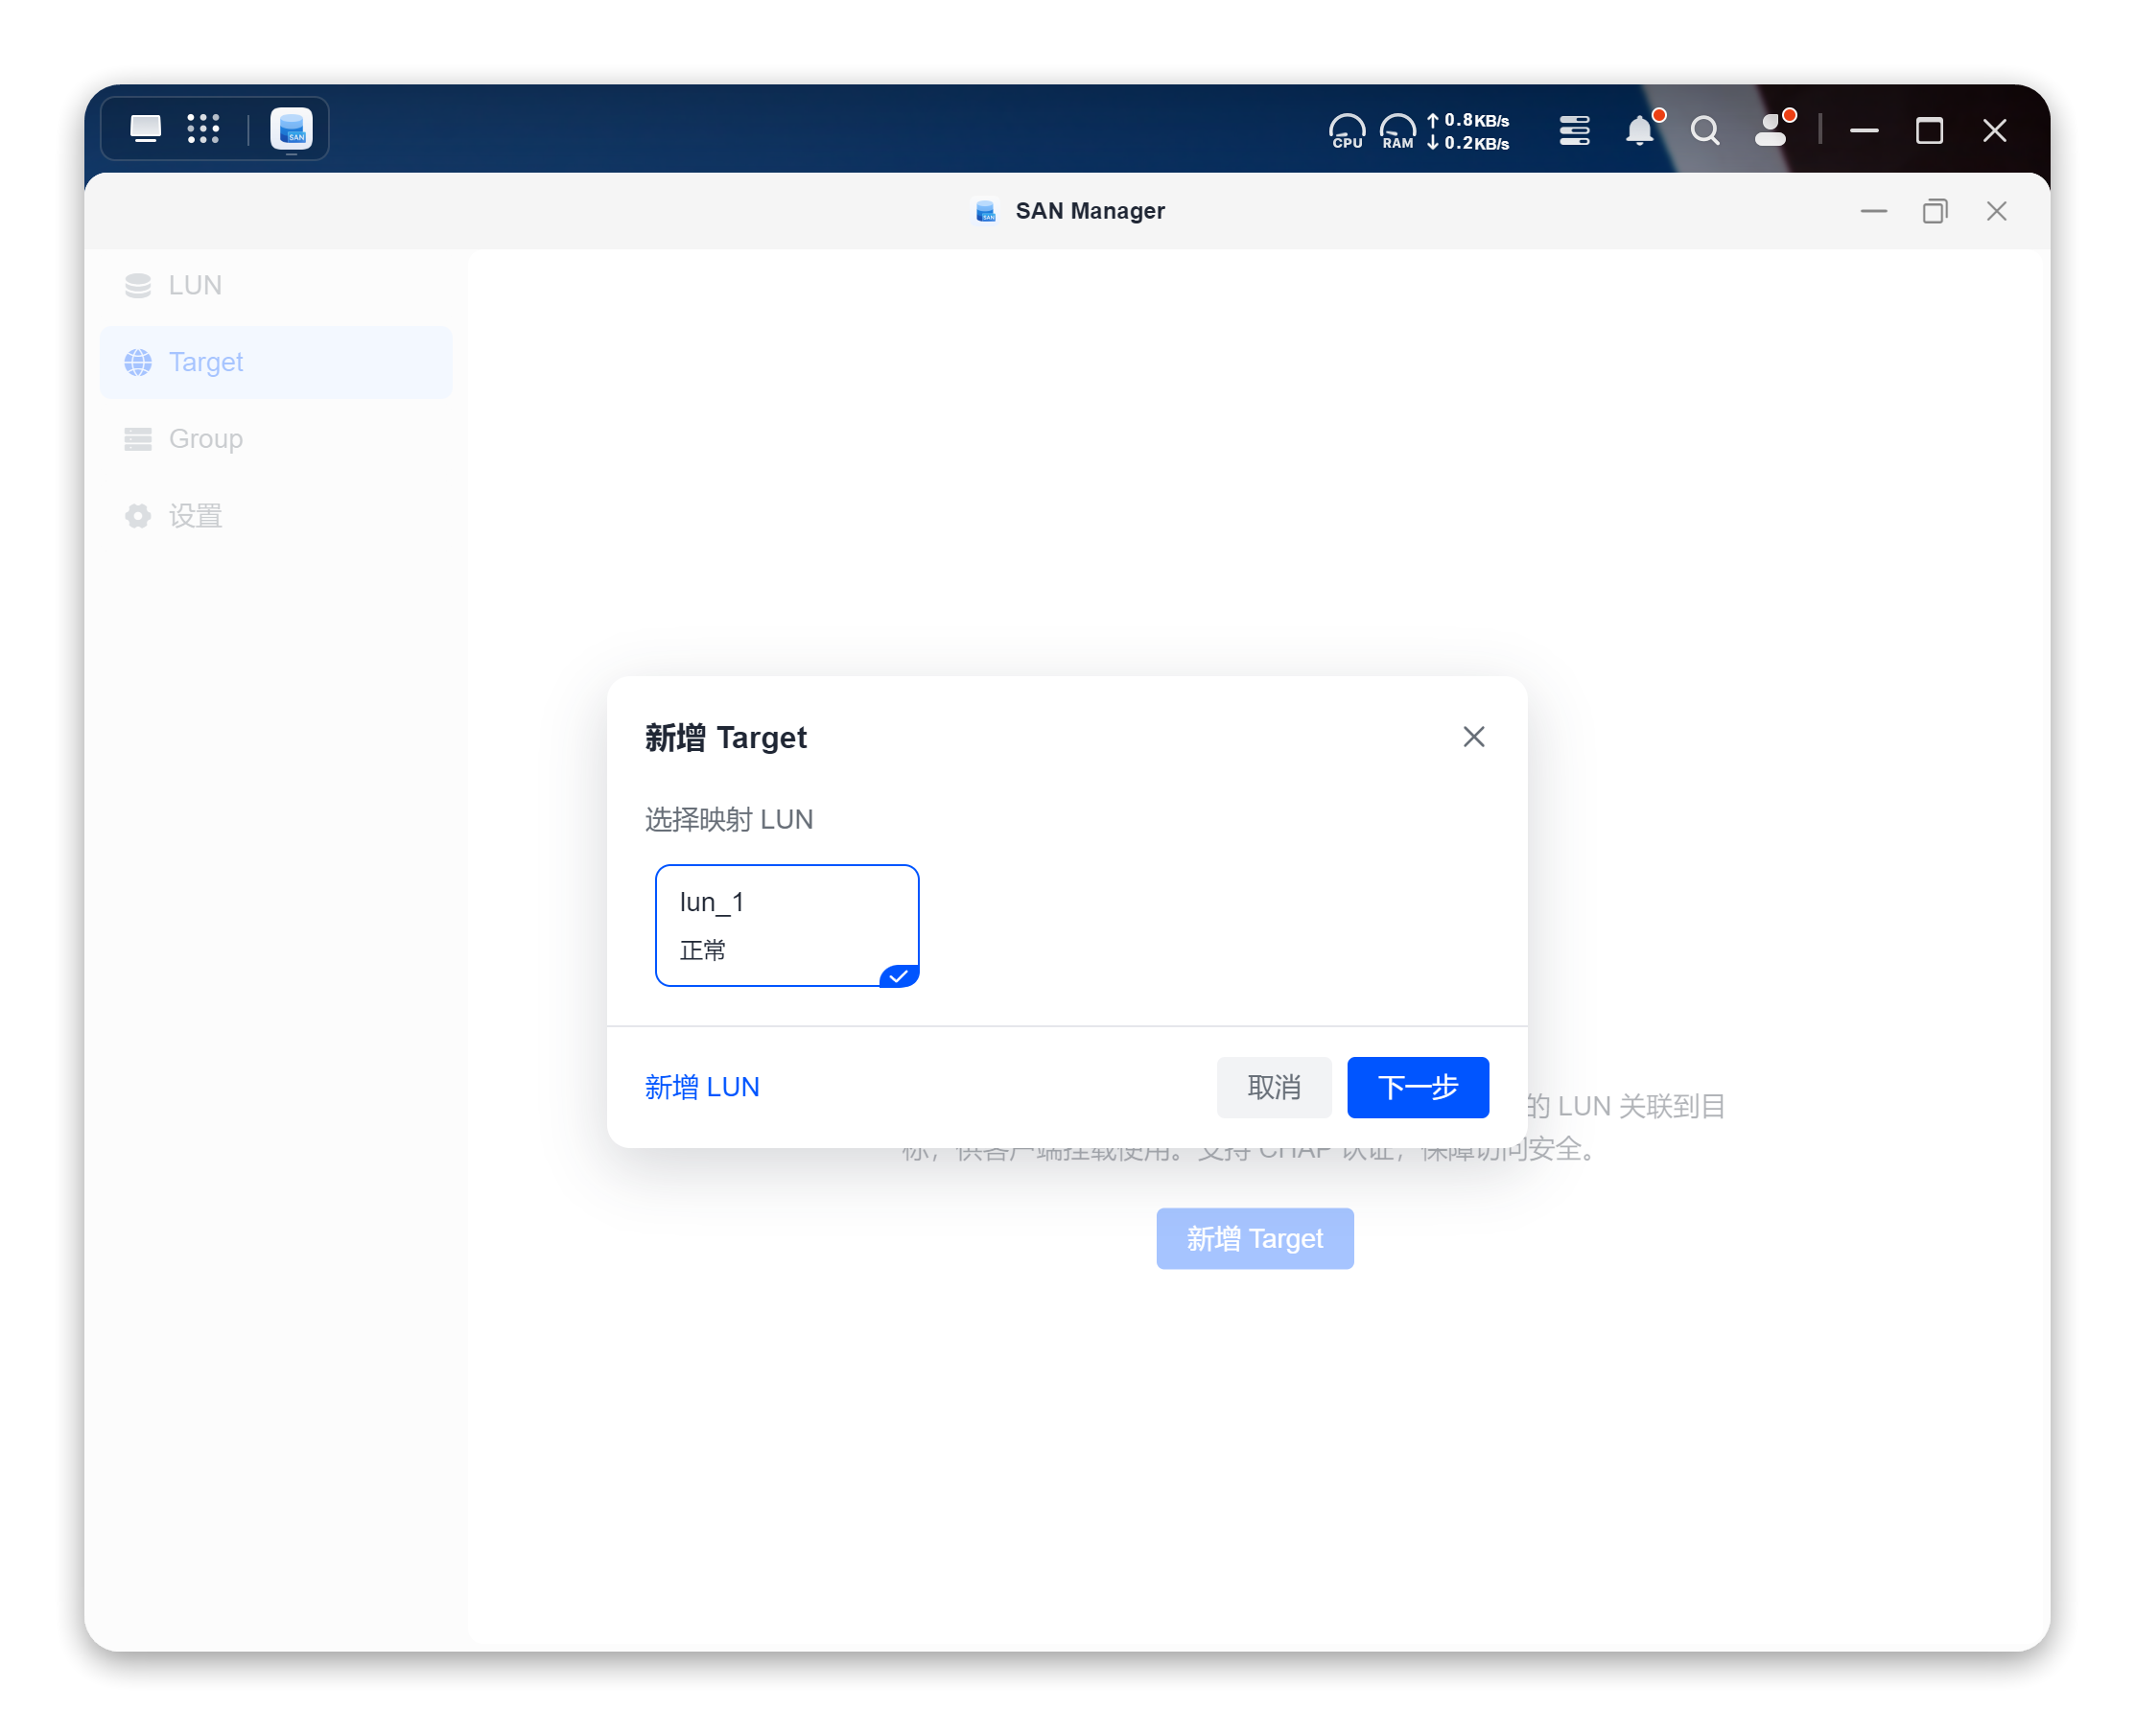The width and height of the screenshot is (2135, 1736).
Task: Click the desktop monitor icon in taskbar
Action: (x=145, y=129)
